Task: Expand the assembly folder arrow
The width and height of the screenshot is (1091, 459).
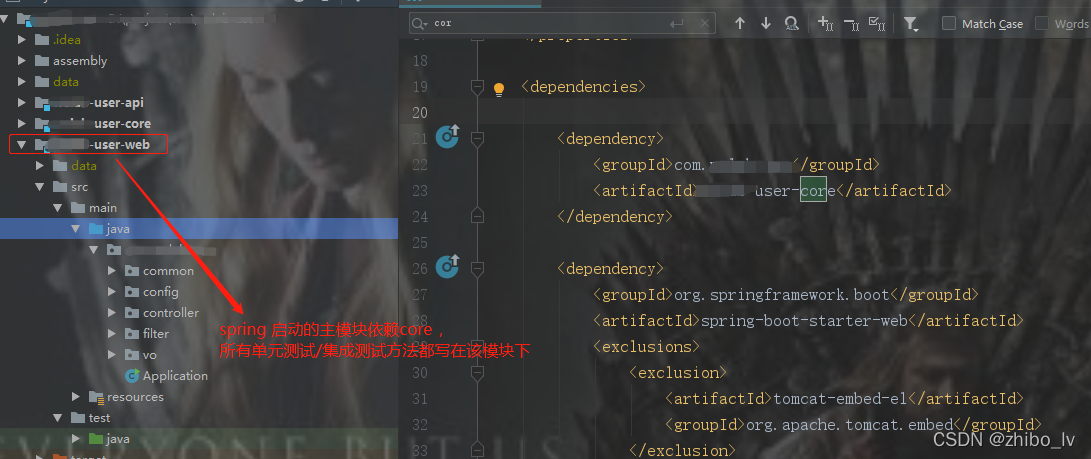Action: pos(22,61)
